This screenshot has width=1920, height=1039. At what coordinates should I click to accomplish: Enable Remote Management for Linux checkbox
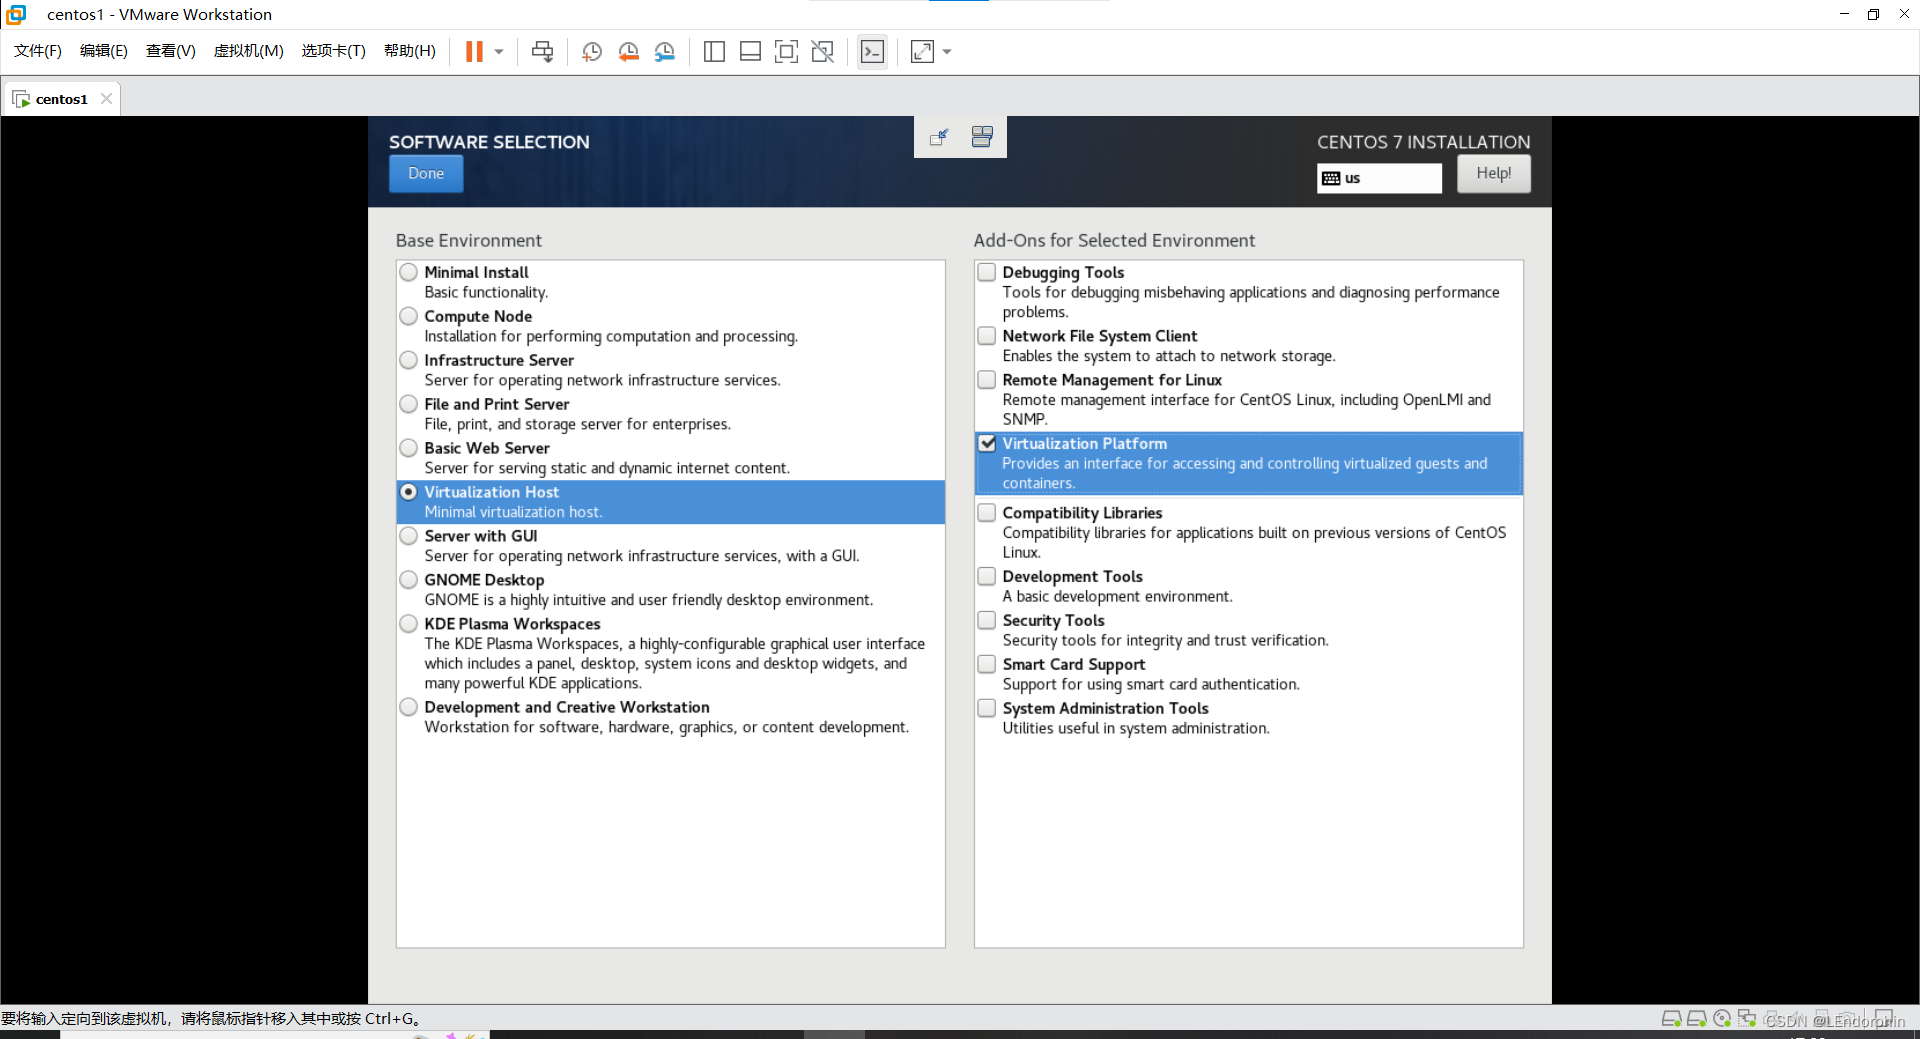pyautogui.click(x=987, y=380)
